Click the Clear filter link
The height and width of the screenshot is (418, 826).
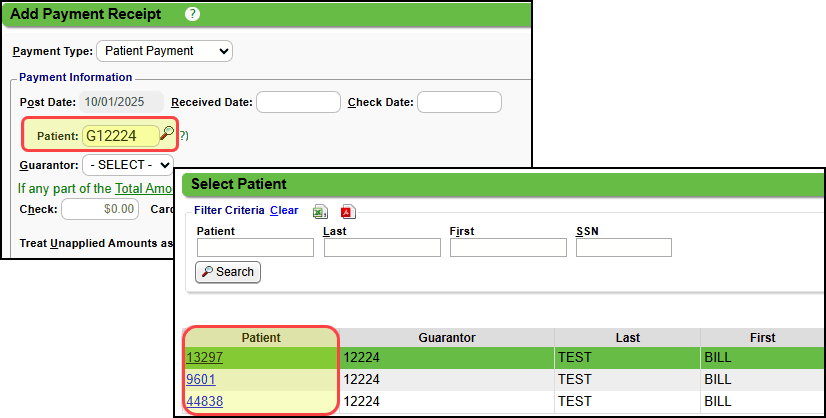284,210
